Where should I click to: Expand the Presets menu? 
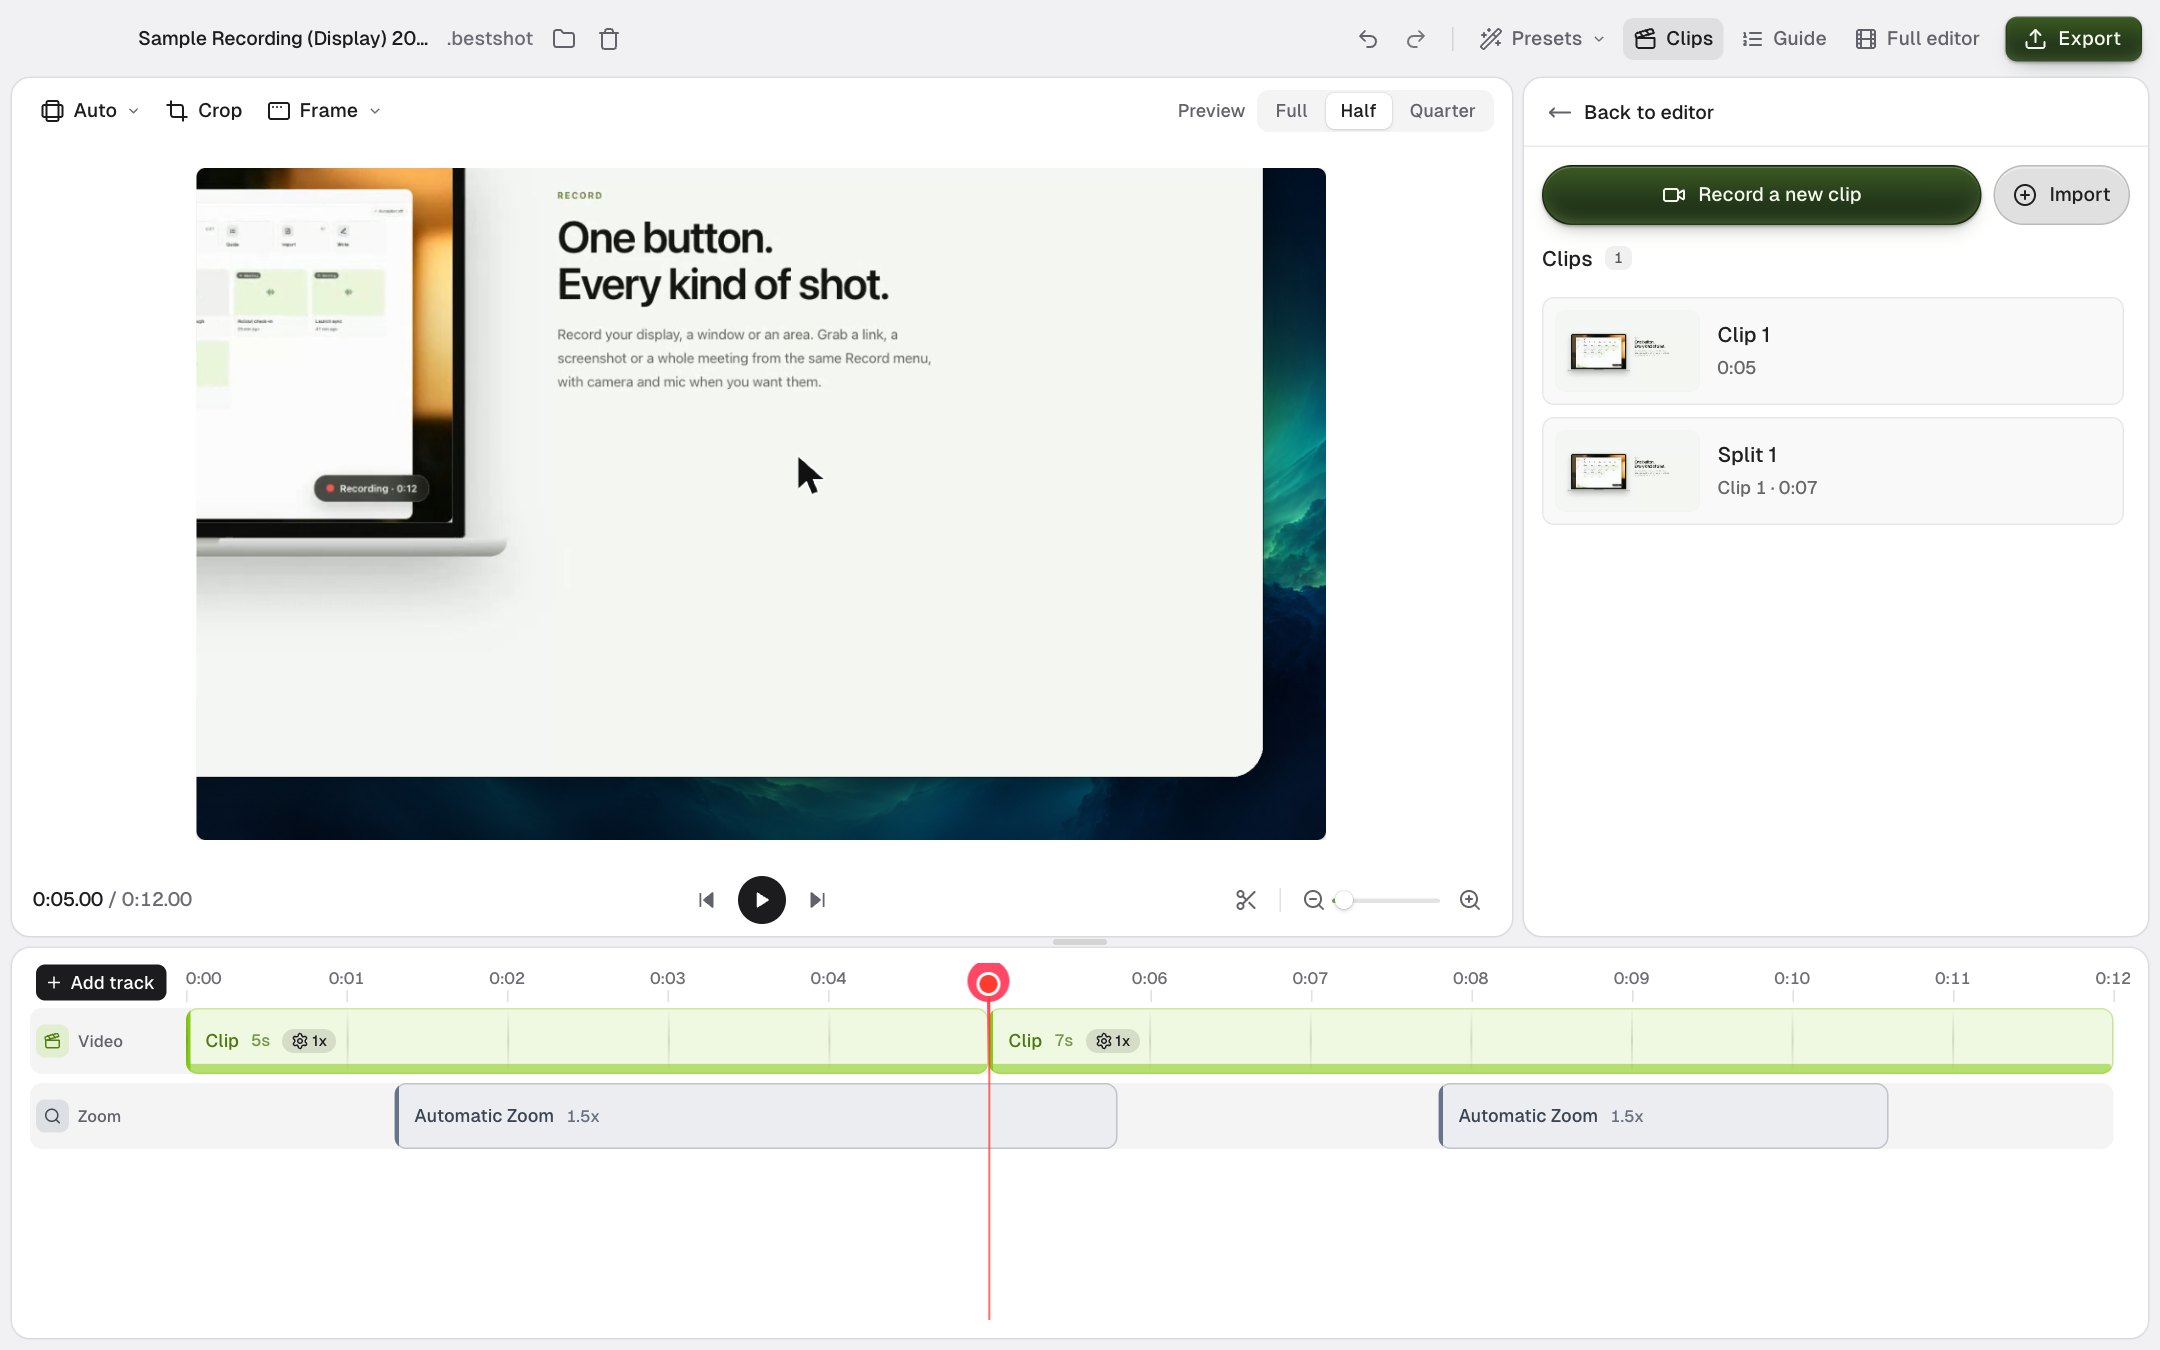1542,39
